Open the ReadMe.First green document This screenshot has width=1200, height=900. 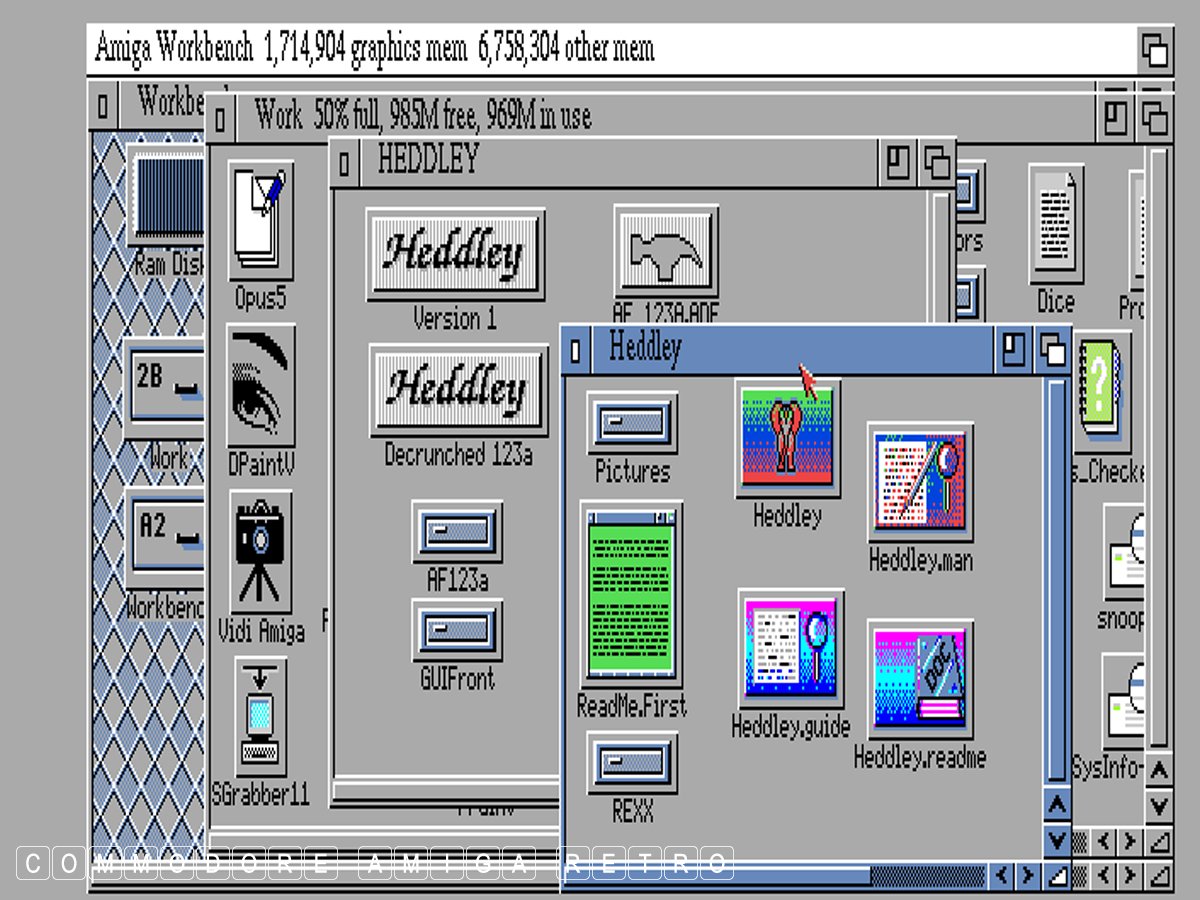(x=631, y=594)
